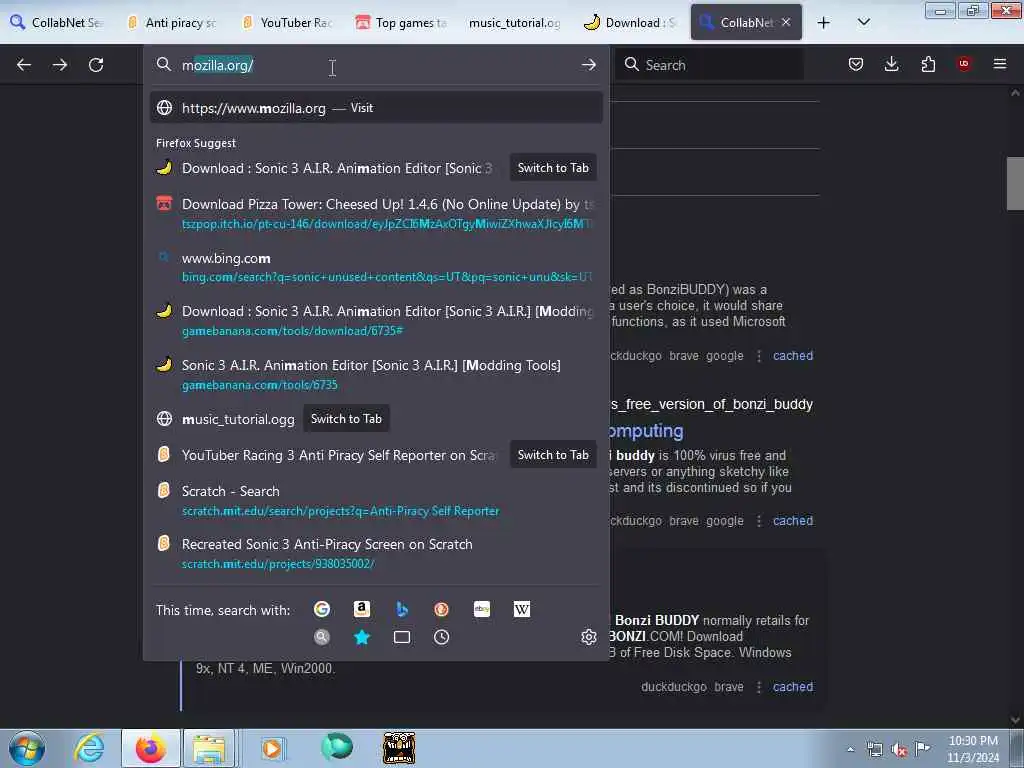Open the www.bing.com search suggestion

[376, 267]
